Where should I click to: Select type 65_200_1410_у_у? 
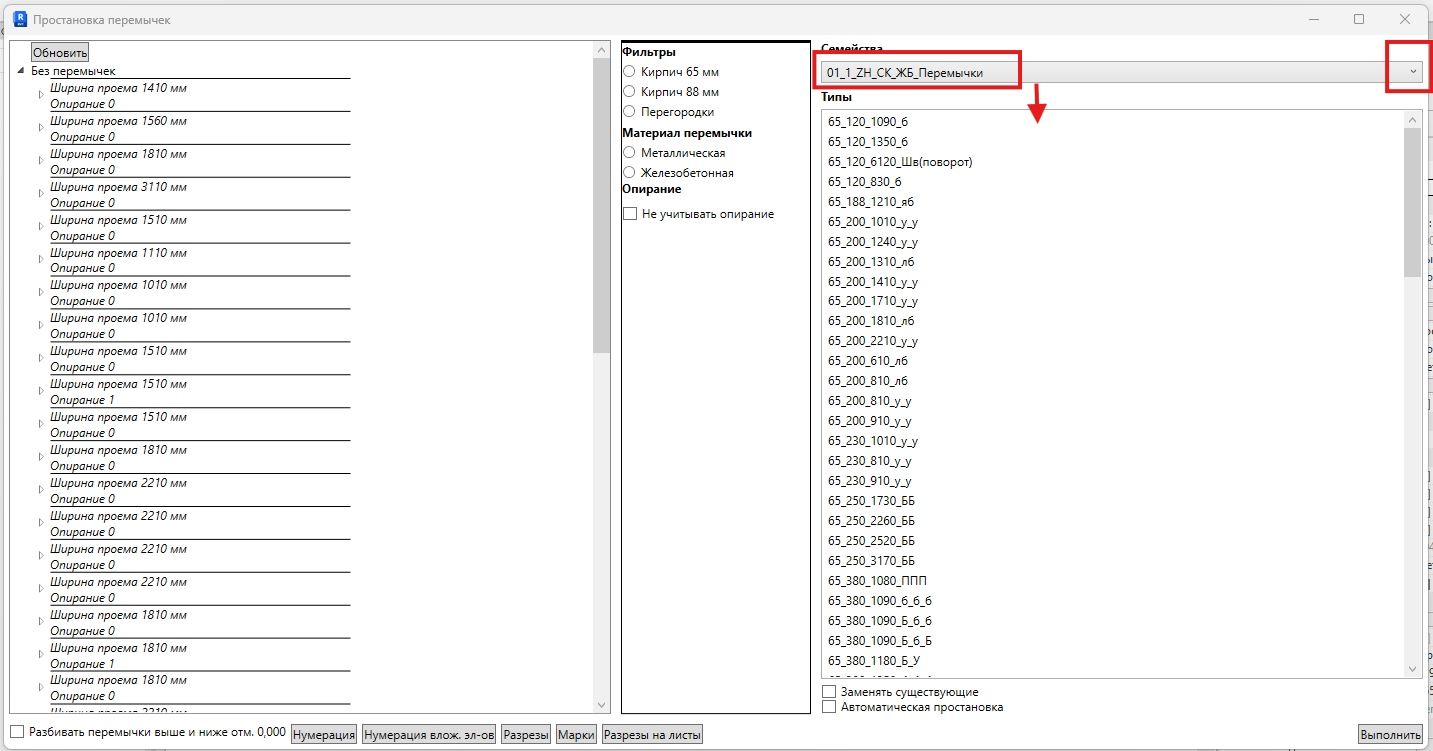(873, 282)
